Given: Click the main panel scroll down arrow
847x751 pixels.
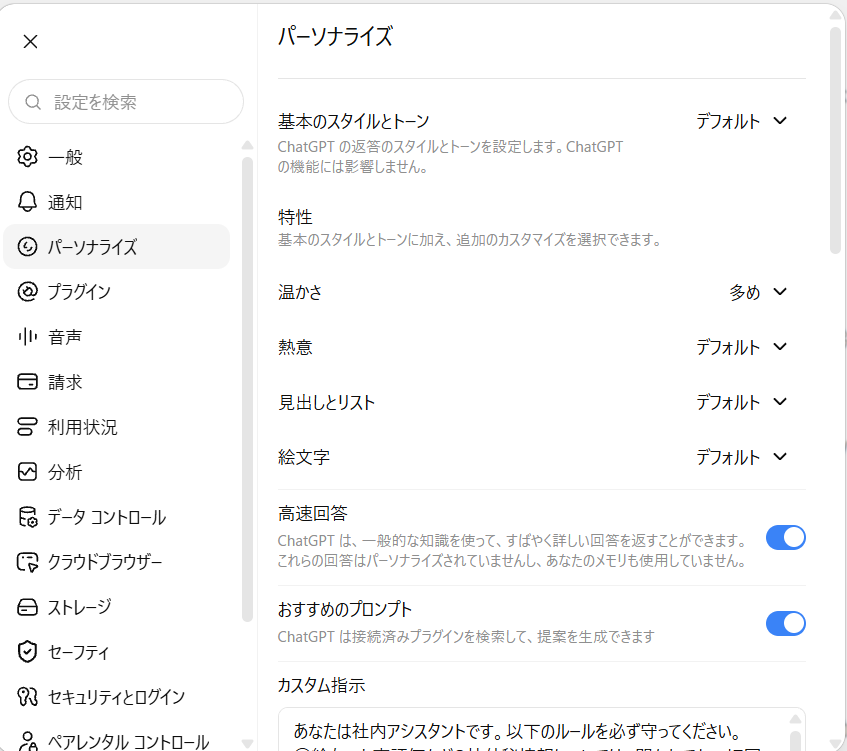Looking at the screenshot, I should coord(835,744).
